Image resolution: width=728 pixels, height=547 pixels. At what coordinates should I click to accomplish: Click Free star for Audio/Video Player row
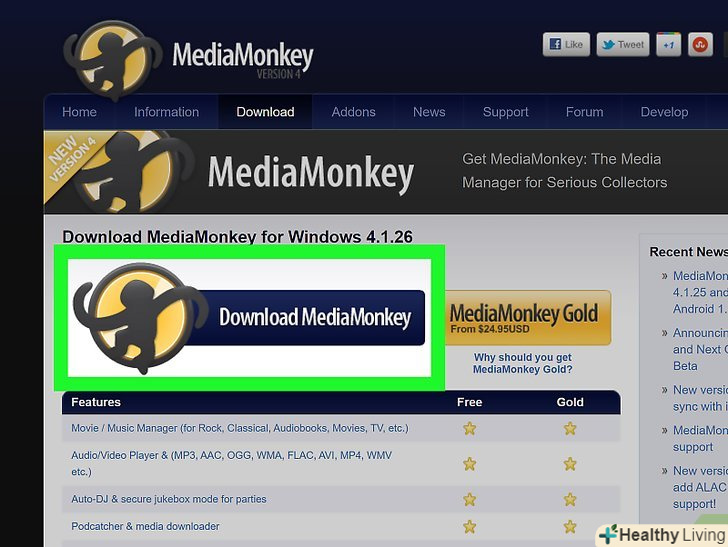click(x=469, y=463)
